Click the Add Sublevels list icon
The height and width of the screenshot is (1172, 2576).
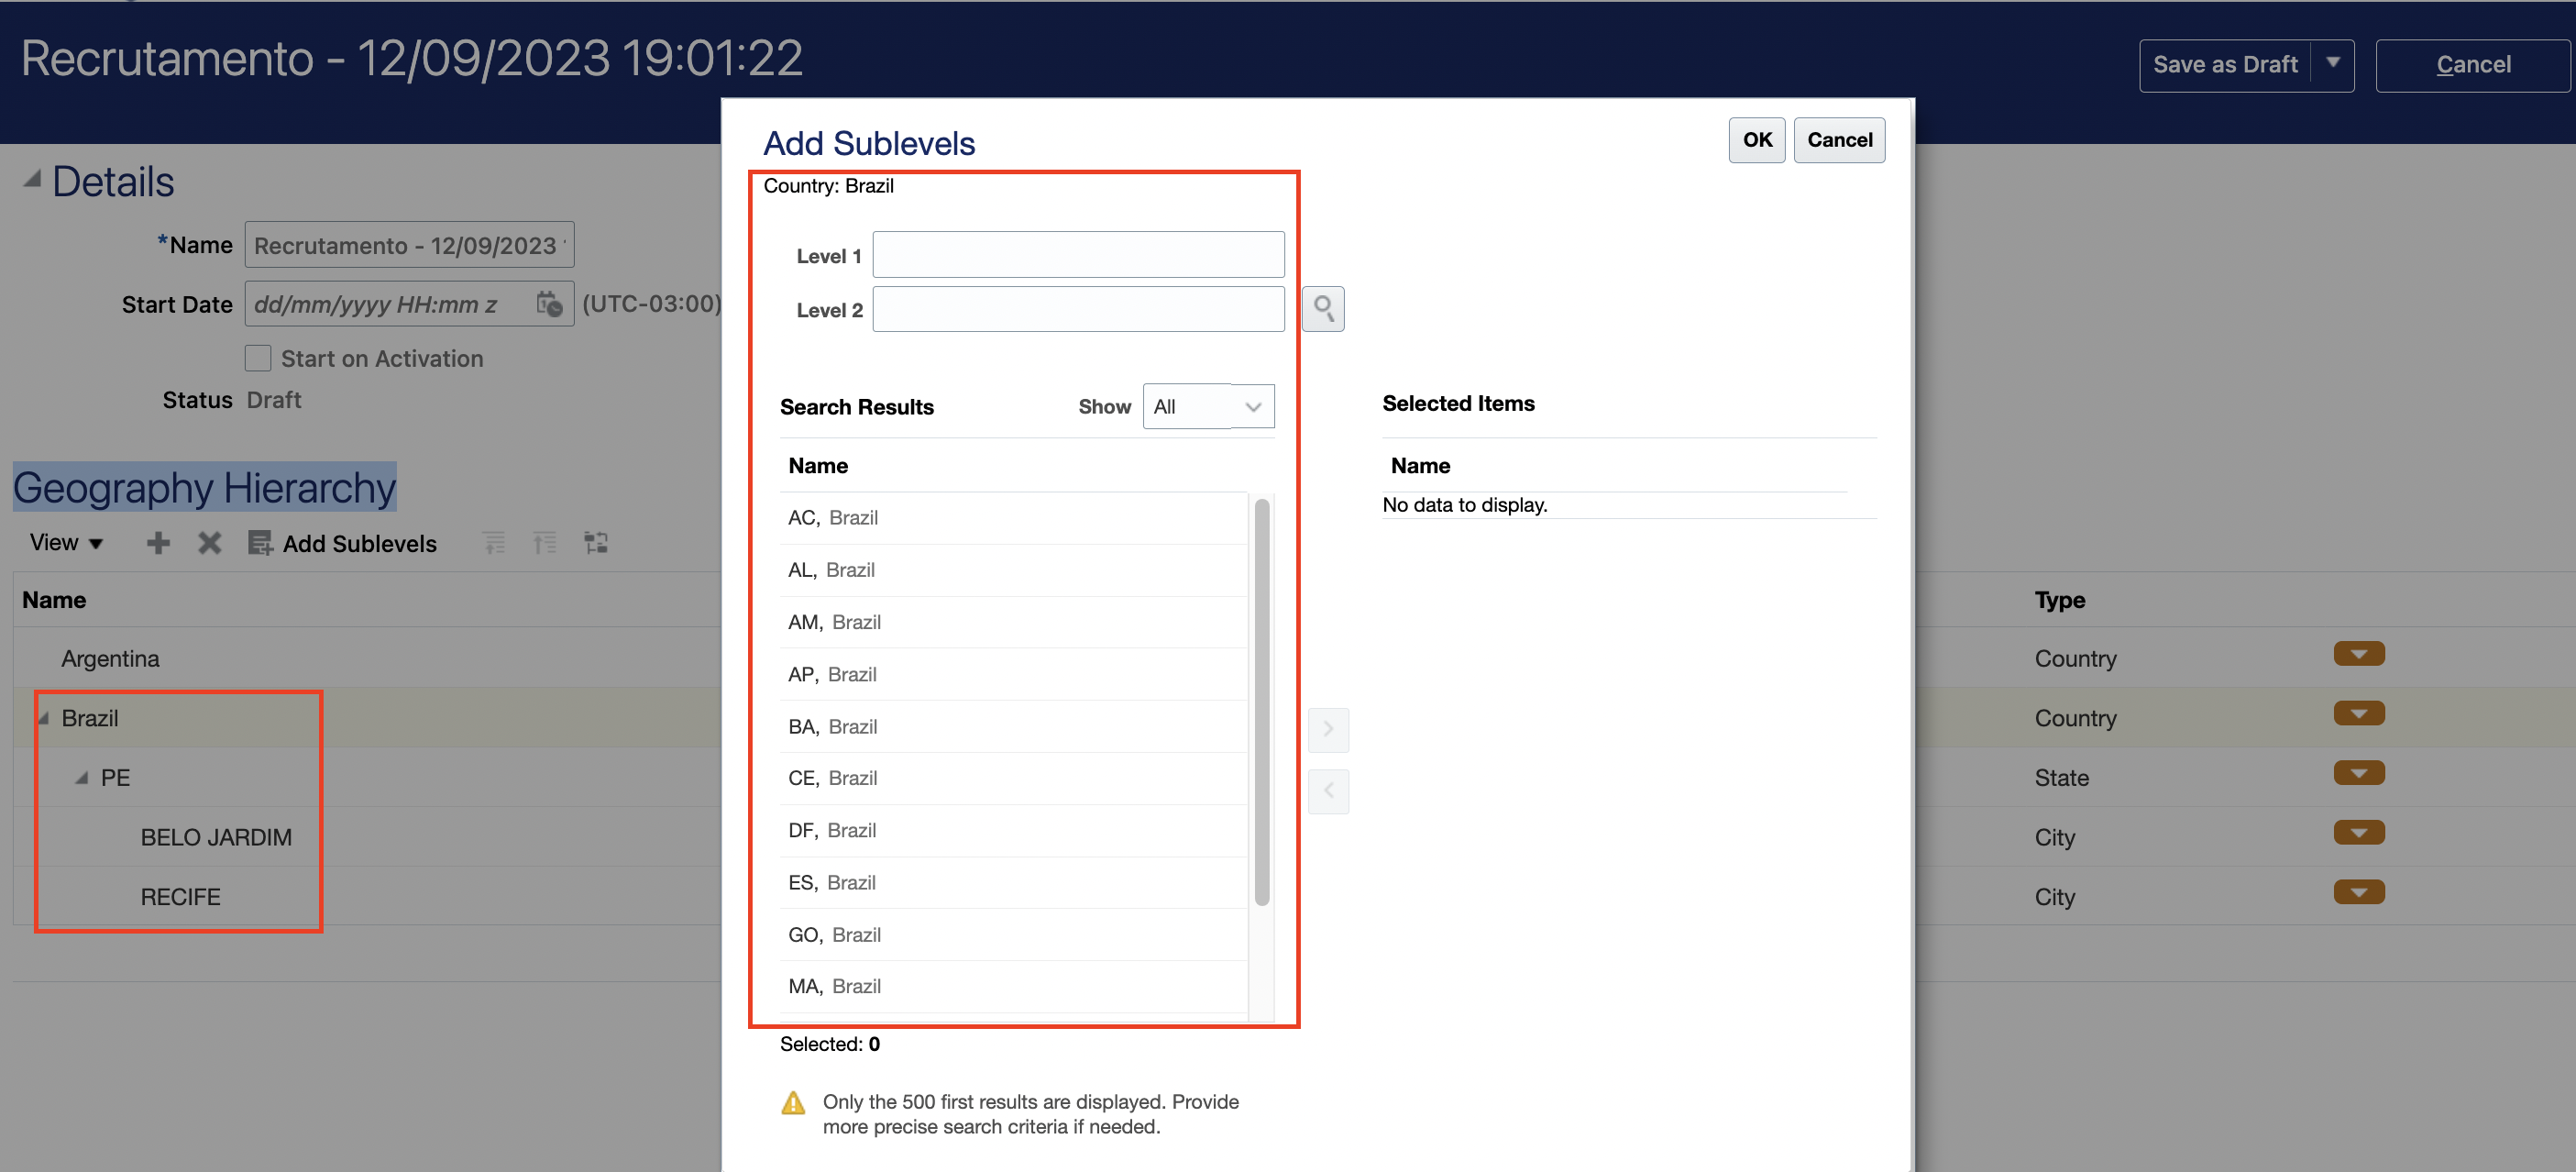click(x=260, y=543)
